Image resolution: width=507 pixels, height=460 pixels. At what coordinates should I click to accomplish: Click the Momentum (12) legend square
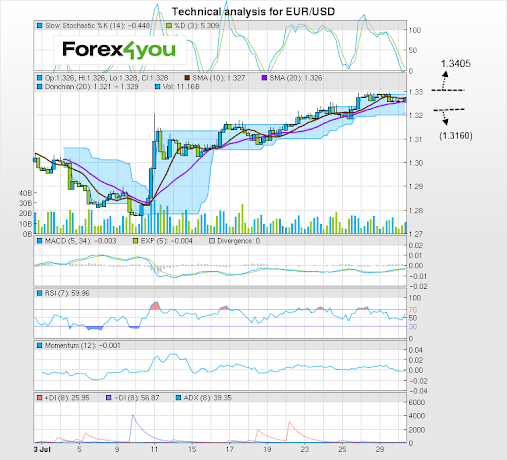click(40, 345)
